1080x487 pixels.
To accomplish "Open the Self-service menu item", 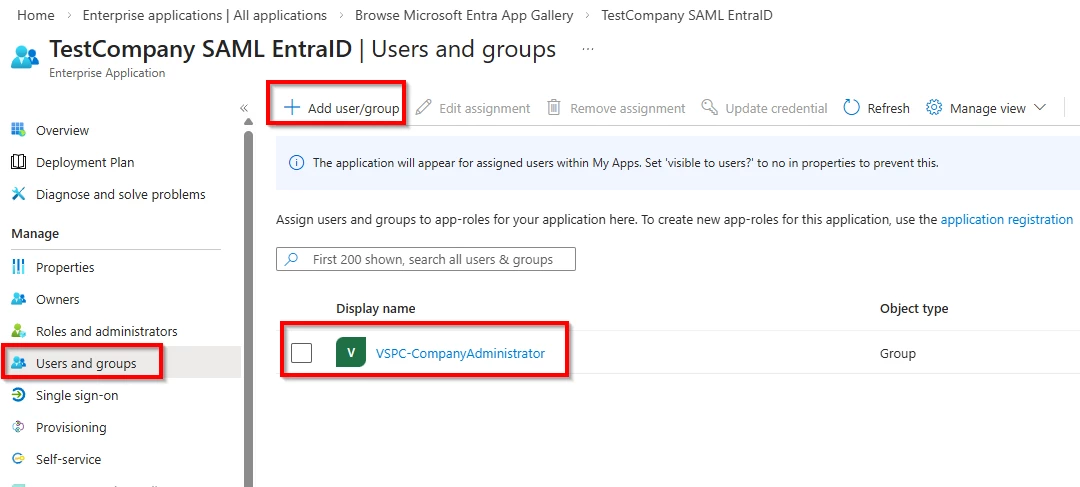I will tap(69, 459).
